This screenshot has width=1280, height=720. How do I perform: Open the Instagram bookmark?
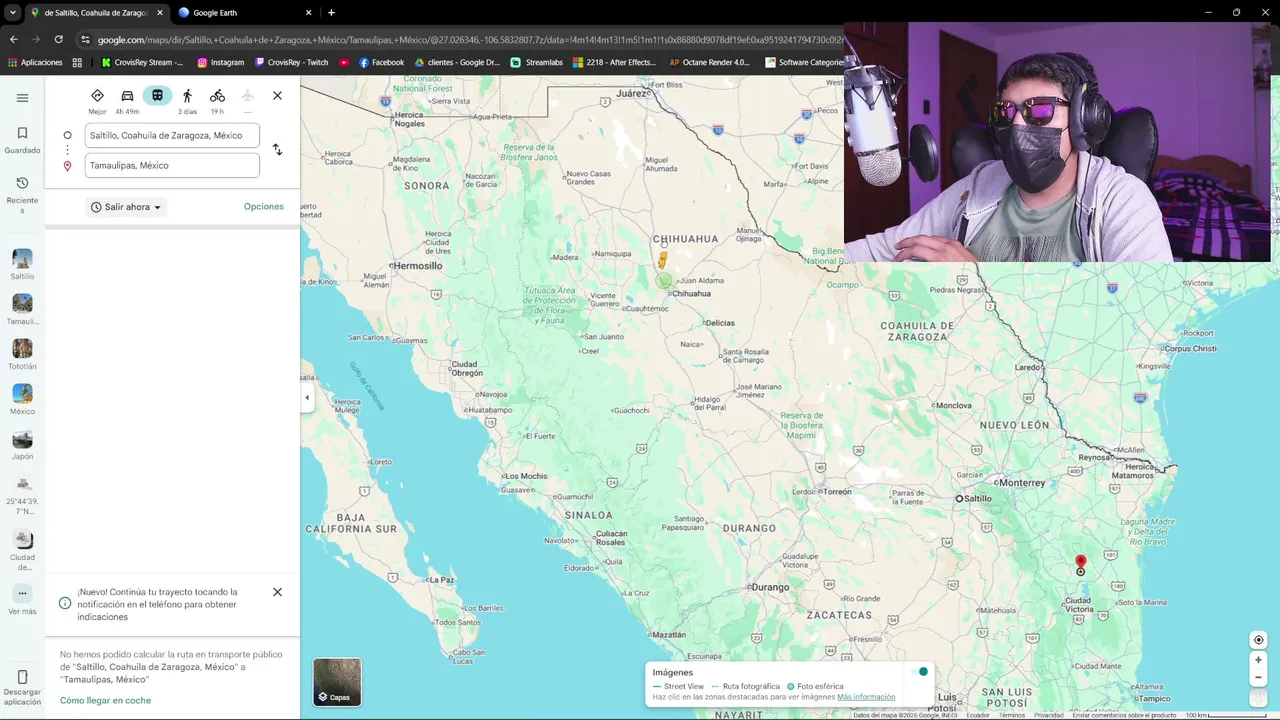pos(221,62)
